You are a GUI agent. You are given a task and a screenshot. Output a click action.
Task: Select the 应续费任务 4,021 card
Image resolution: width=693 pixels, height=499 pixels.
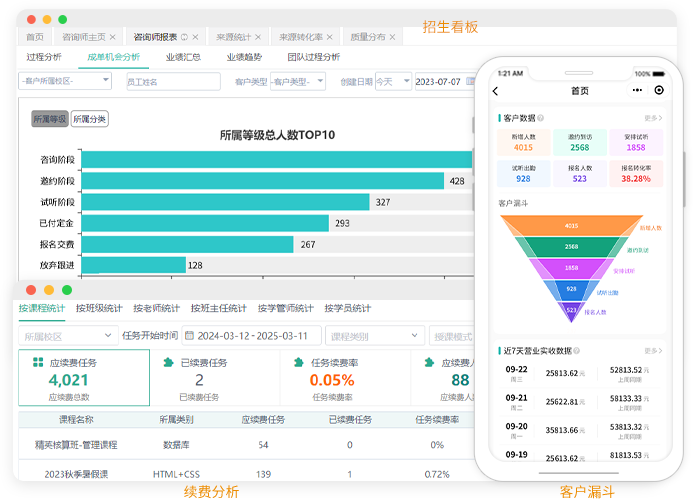(84, 377)
